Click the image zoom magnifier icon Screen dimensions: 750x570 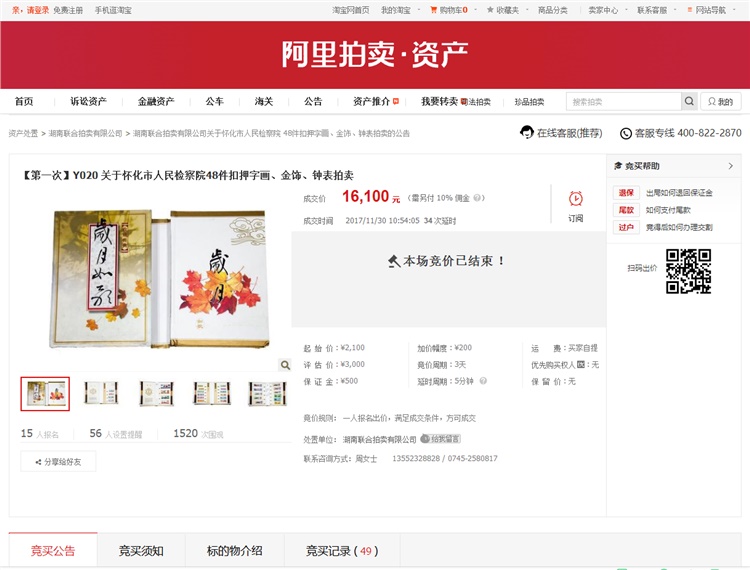tap(285, 365)
